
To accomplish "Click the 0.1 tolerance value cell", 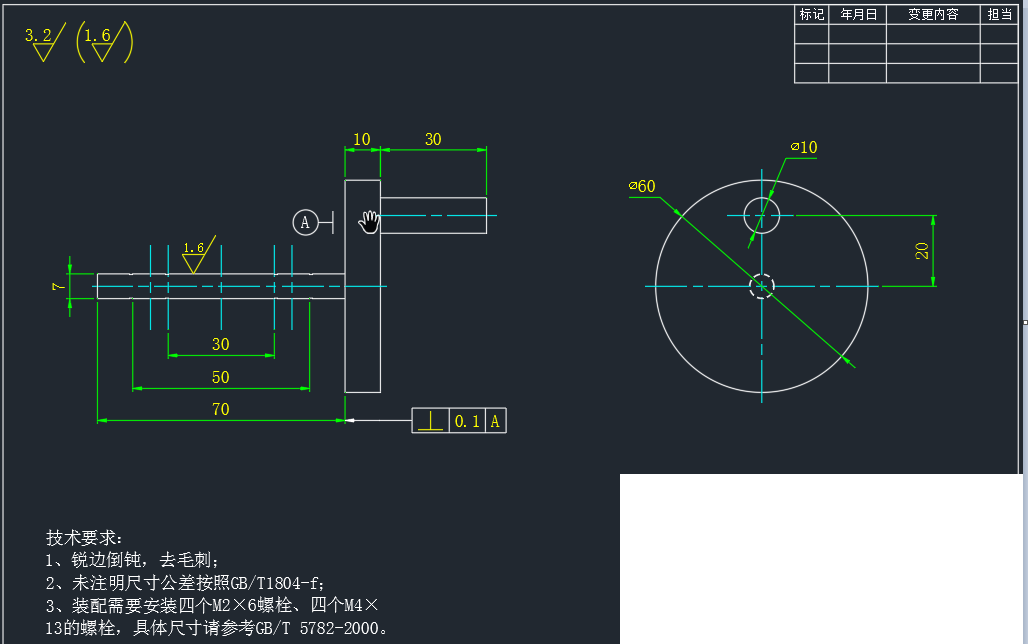I will click(x=467, y=421).
